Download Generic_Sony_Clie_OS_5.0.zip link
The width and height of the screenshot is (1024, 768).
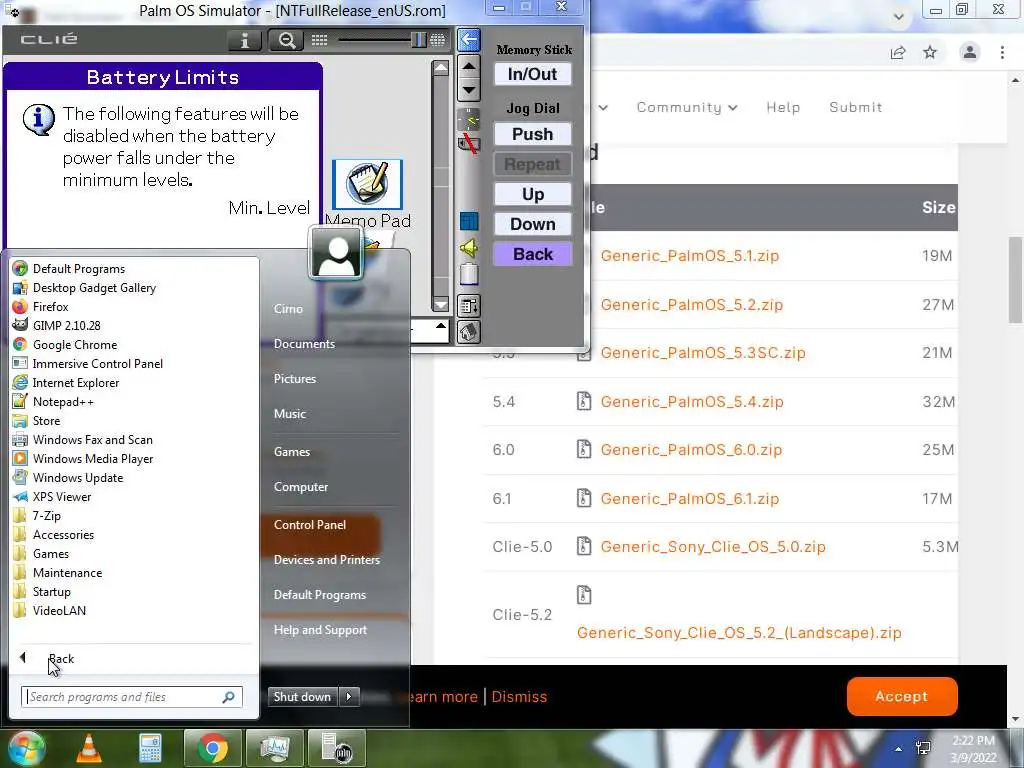(x=712, y=547)
